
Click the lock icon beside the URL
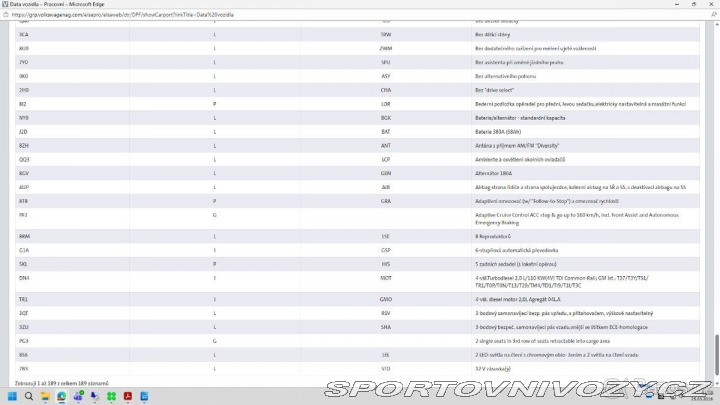pyautogui.click(x=8, y=15)
